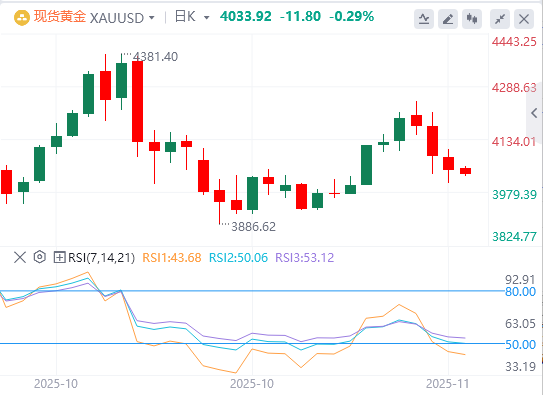This screenshot has height=395, width=543.
Task: Close the chart with X button
Action: coord(524,19)
